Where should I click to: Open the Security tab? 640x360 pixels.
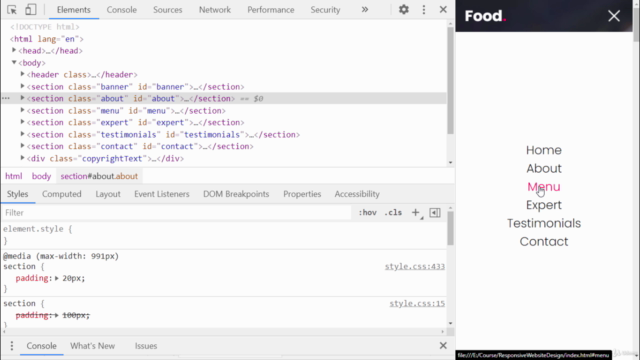tap(325, 10)
